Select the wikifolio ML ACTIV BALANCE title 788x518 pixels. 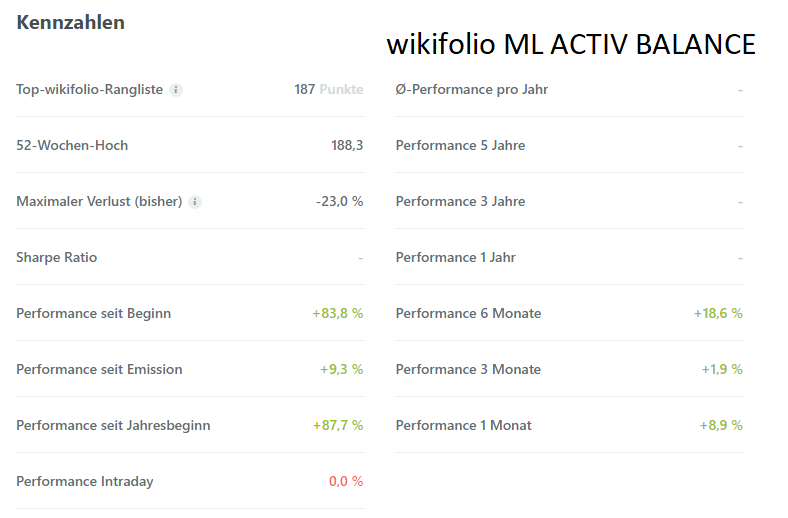570,45
